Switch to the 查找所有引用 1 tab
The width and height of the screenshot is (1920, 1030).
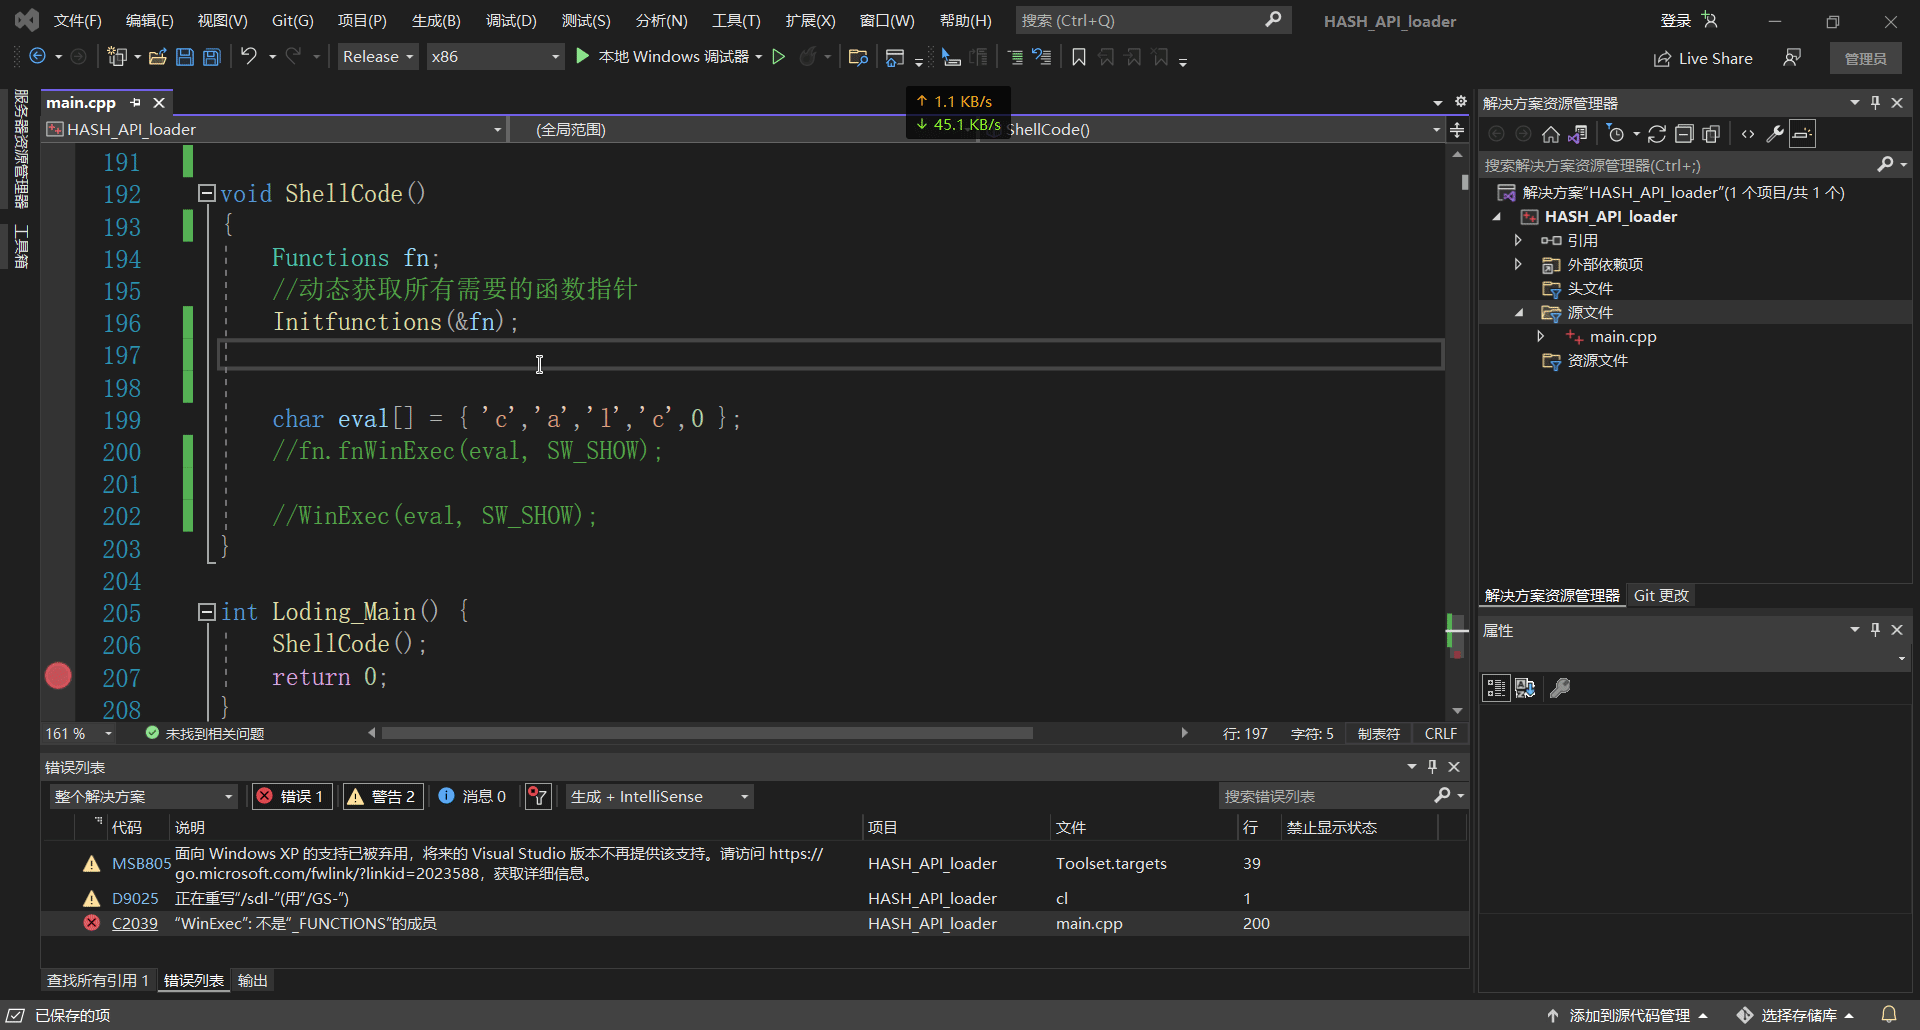[97, 980]
